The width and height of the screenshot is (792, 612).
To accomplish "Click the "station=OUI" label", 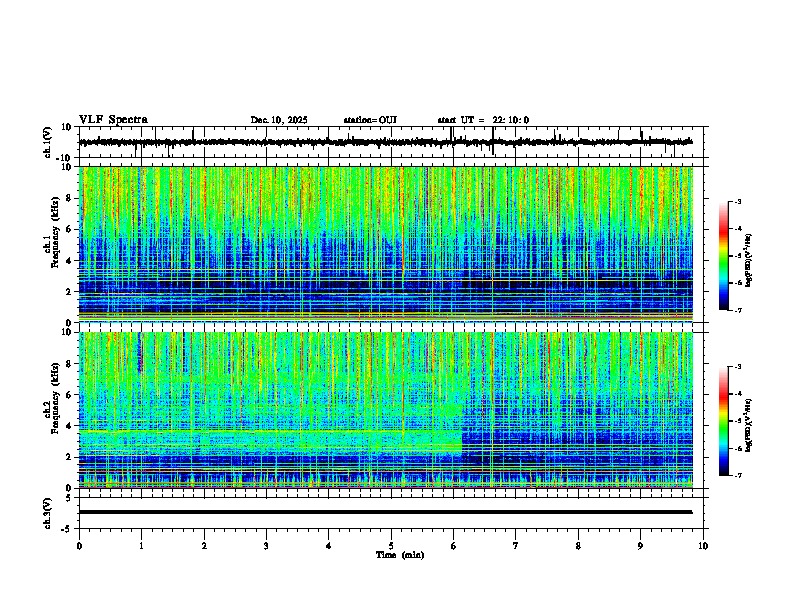I will [370, 120].
